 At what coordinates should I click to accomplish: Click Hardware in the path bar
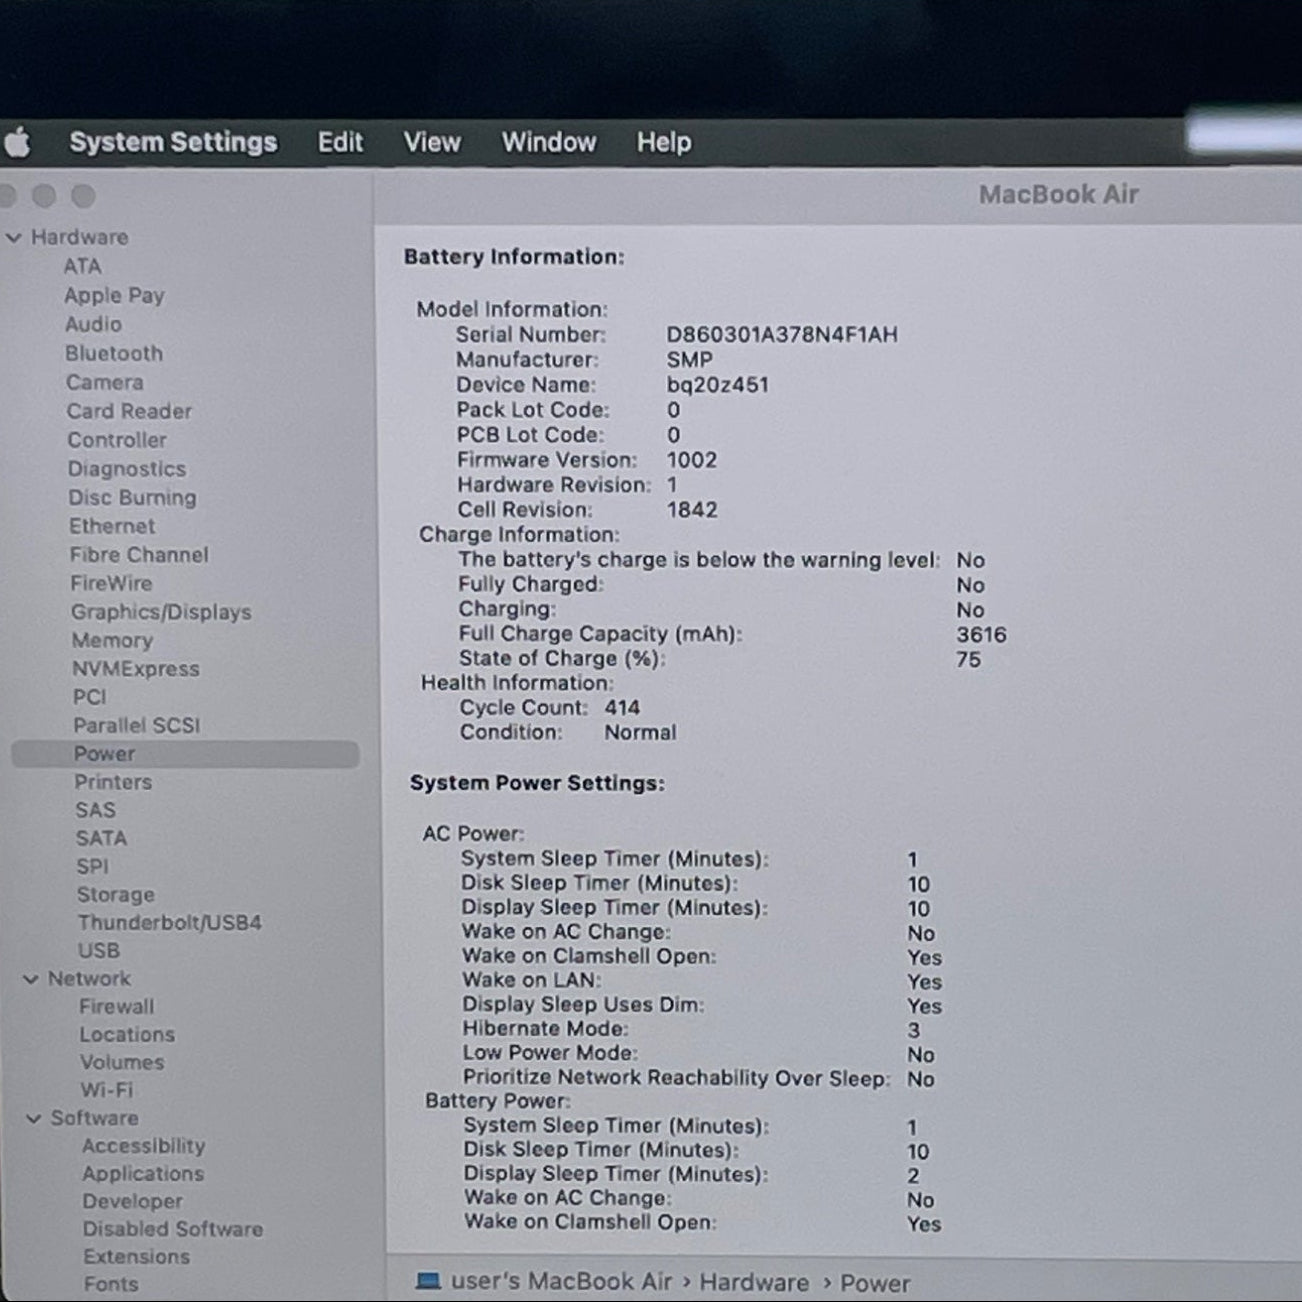pos(754,1283)
